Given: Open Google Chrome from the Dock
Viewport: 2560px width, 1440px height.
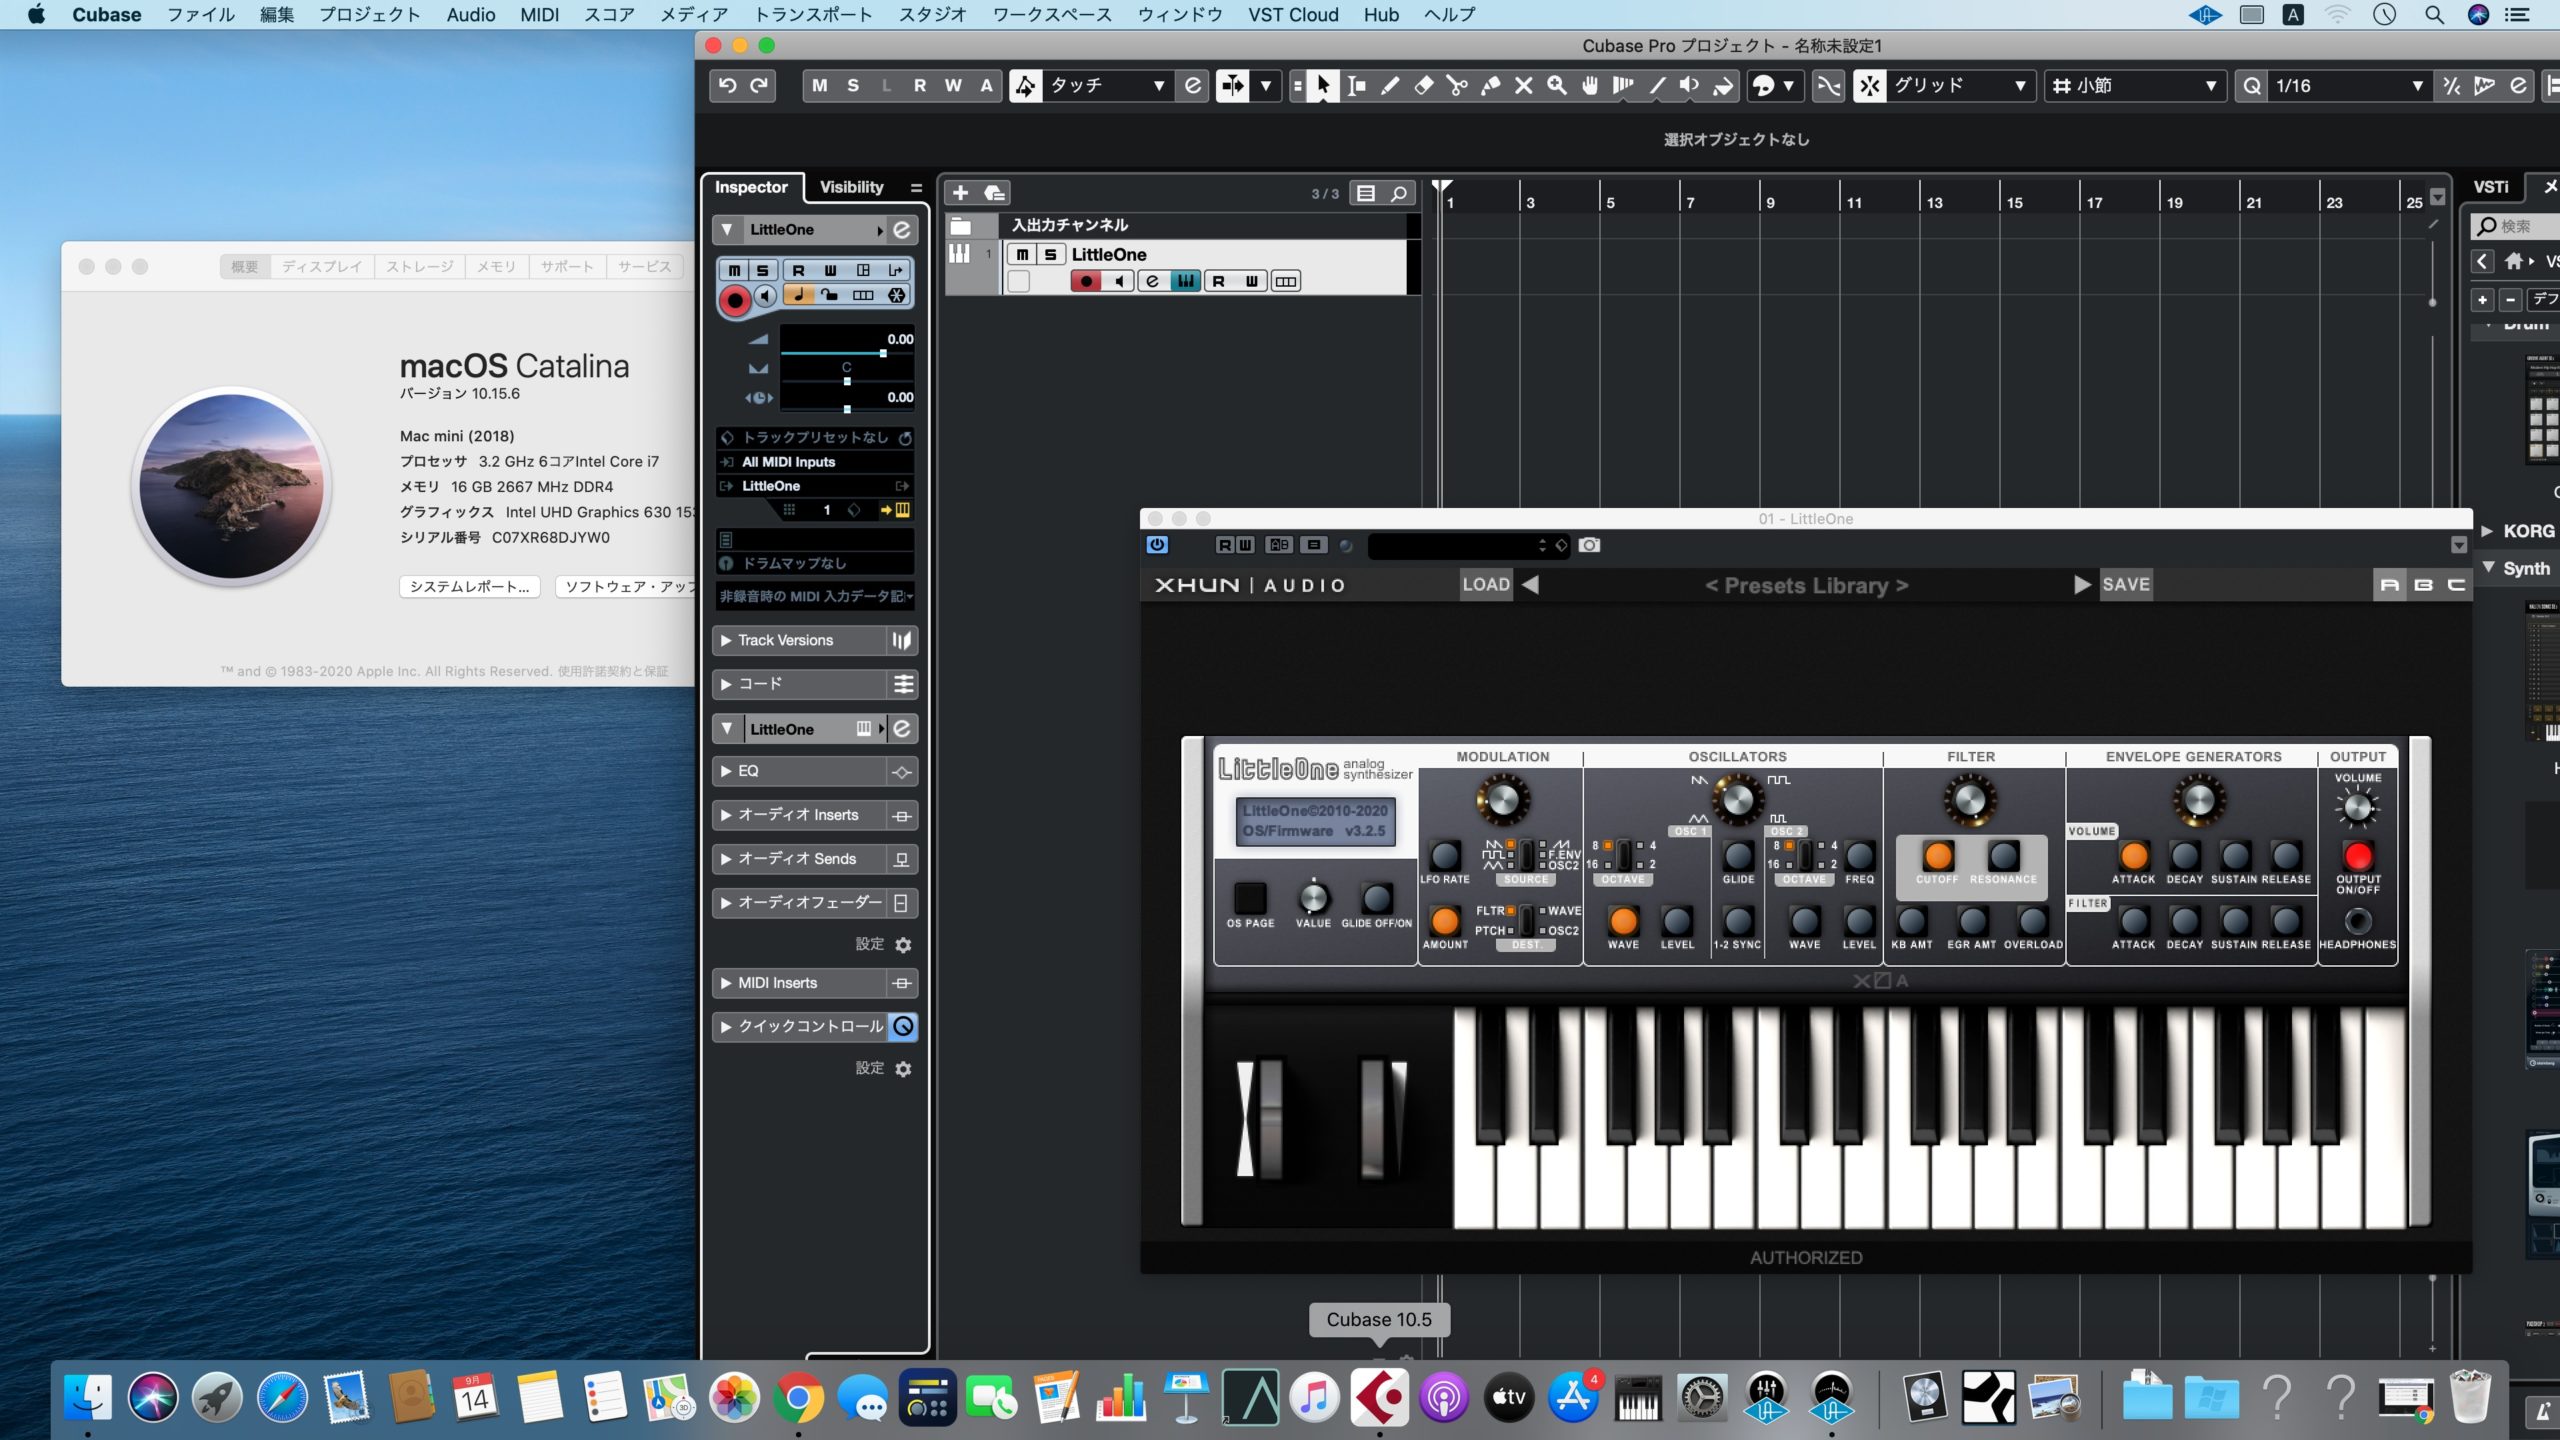Looking at the screenshot, I should (x=798, y=1397).
